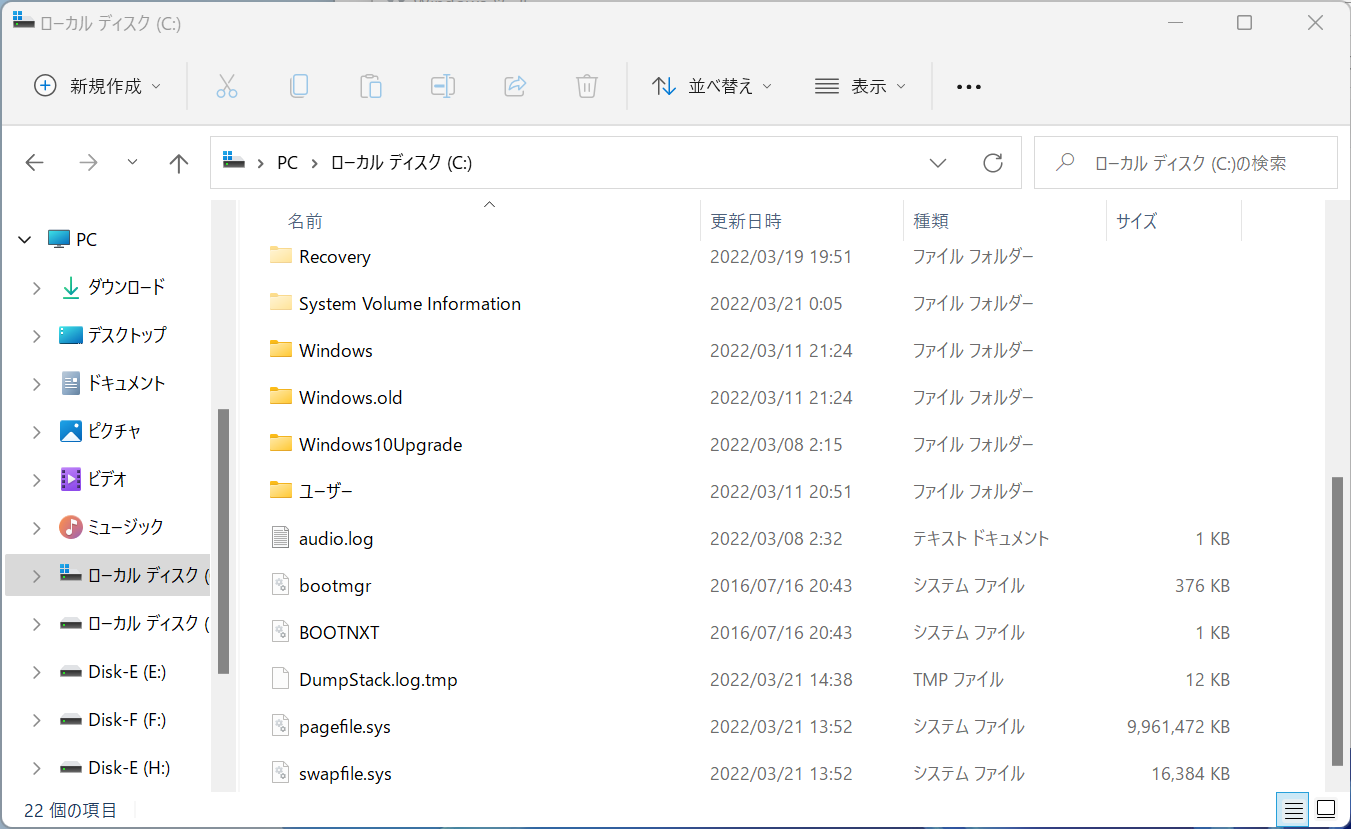
Task: Click the Pictures (ピクチャ) sidebar icon
Action: tap(71, 431)
